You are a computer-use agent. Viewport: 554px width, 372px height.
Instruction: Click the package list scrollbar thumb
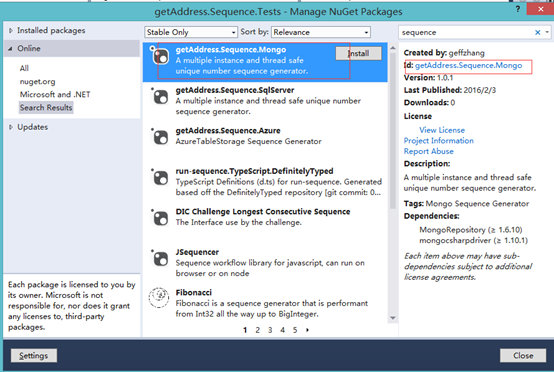[393, 131]
